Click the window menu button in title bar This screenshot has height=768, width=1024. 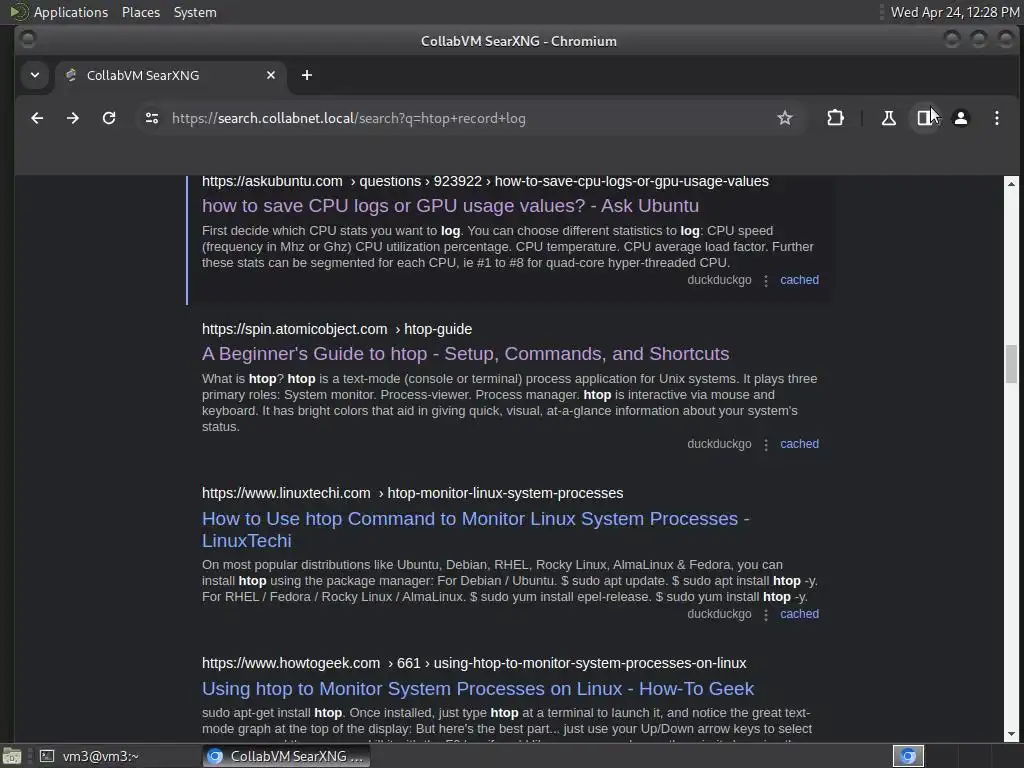pos(27,40)
